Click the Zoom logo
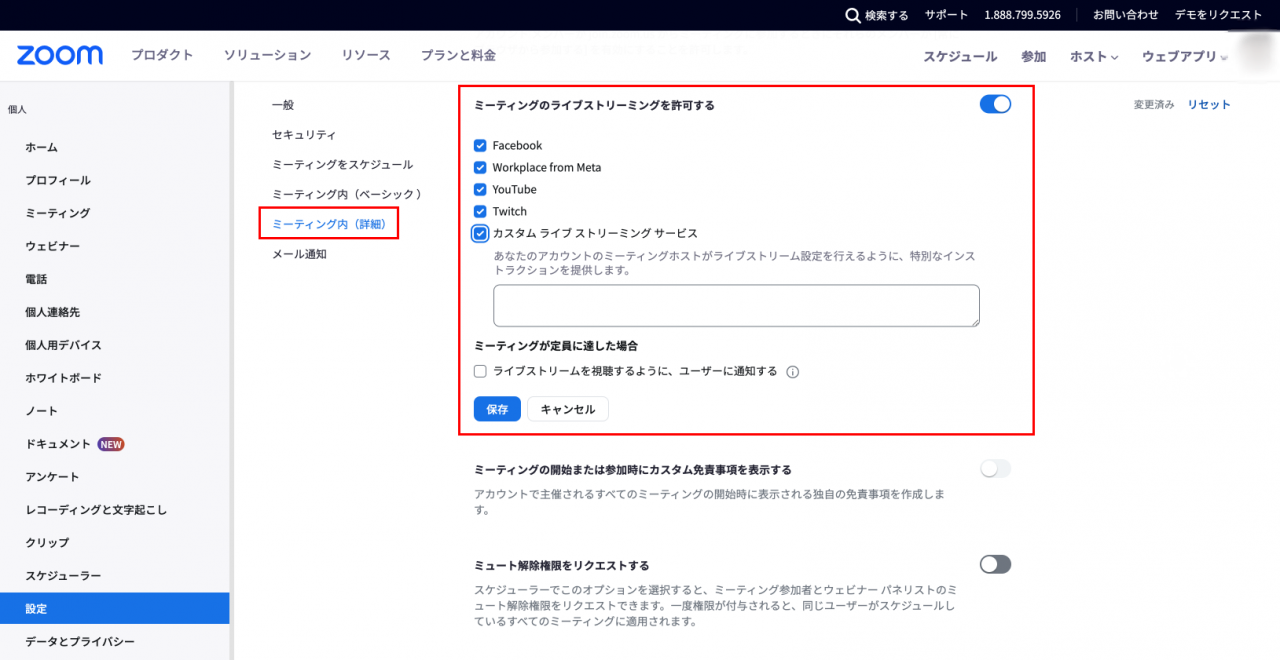This screenshot has height=660, width=1280. pyautogui.click(x=59, y=55)
